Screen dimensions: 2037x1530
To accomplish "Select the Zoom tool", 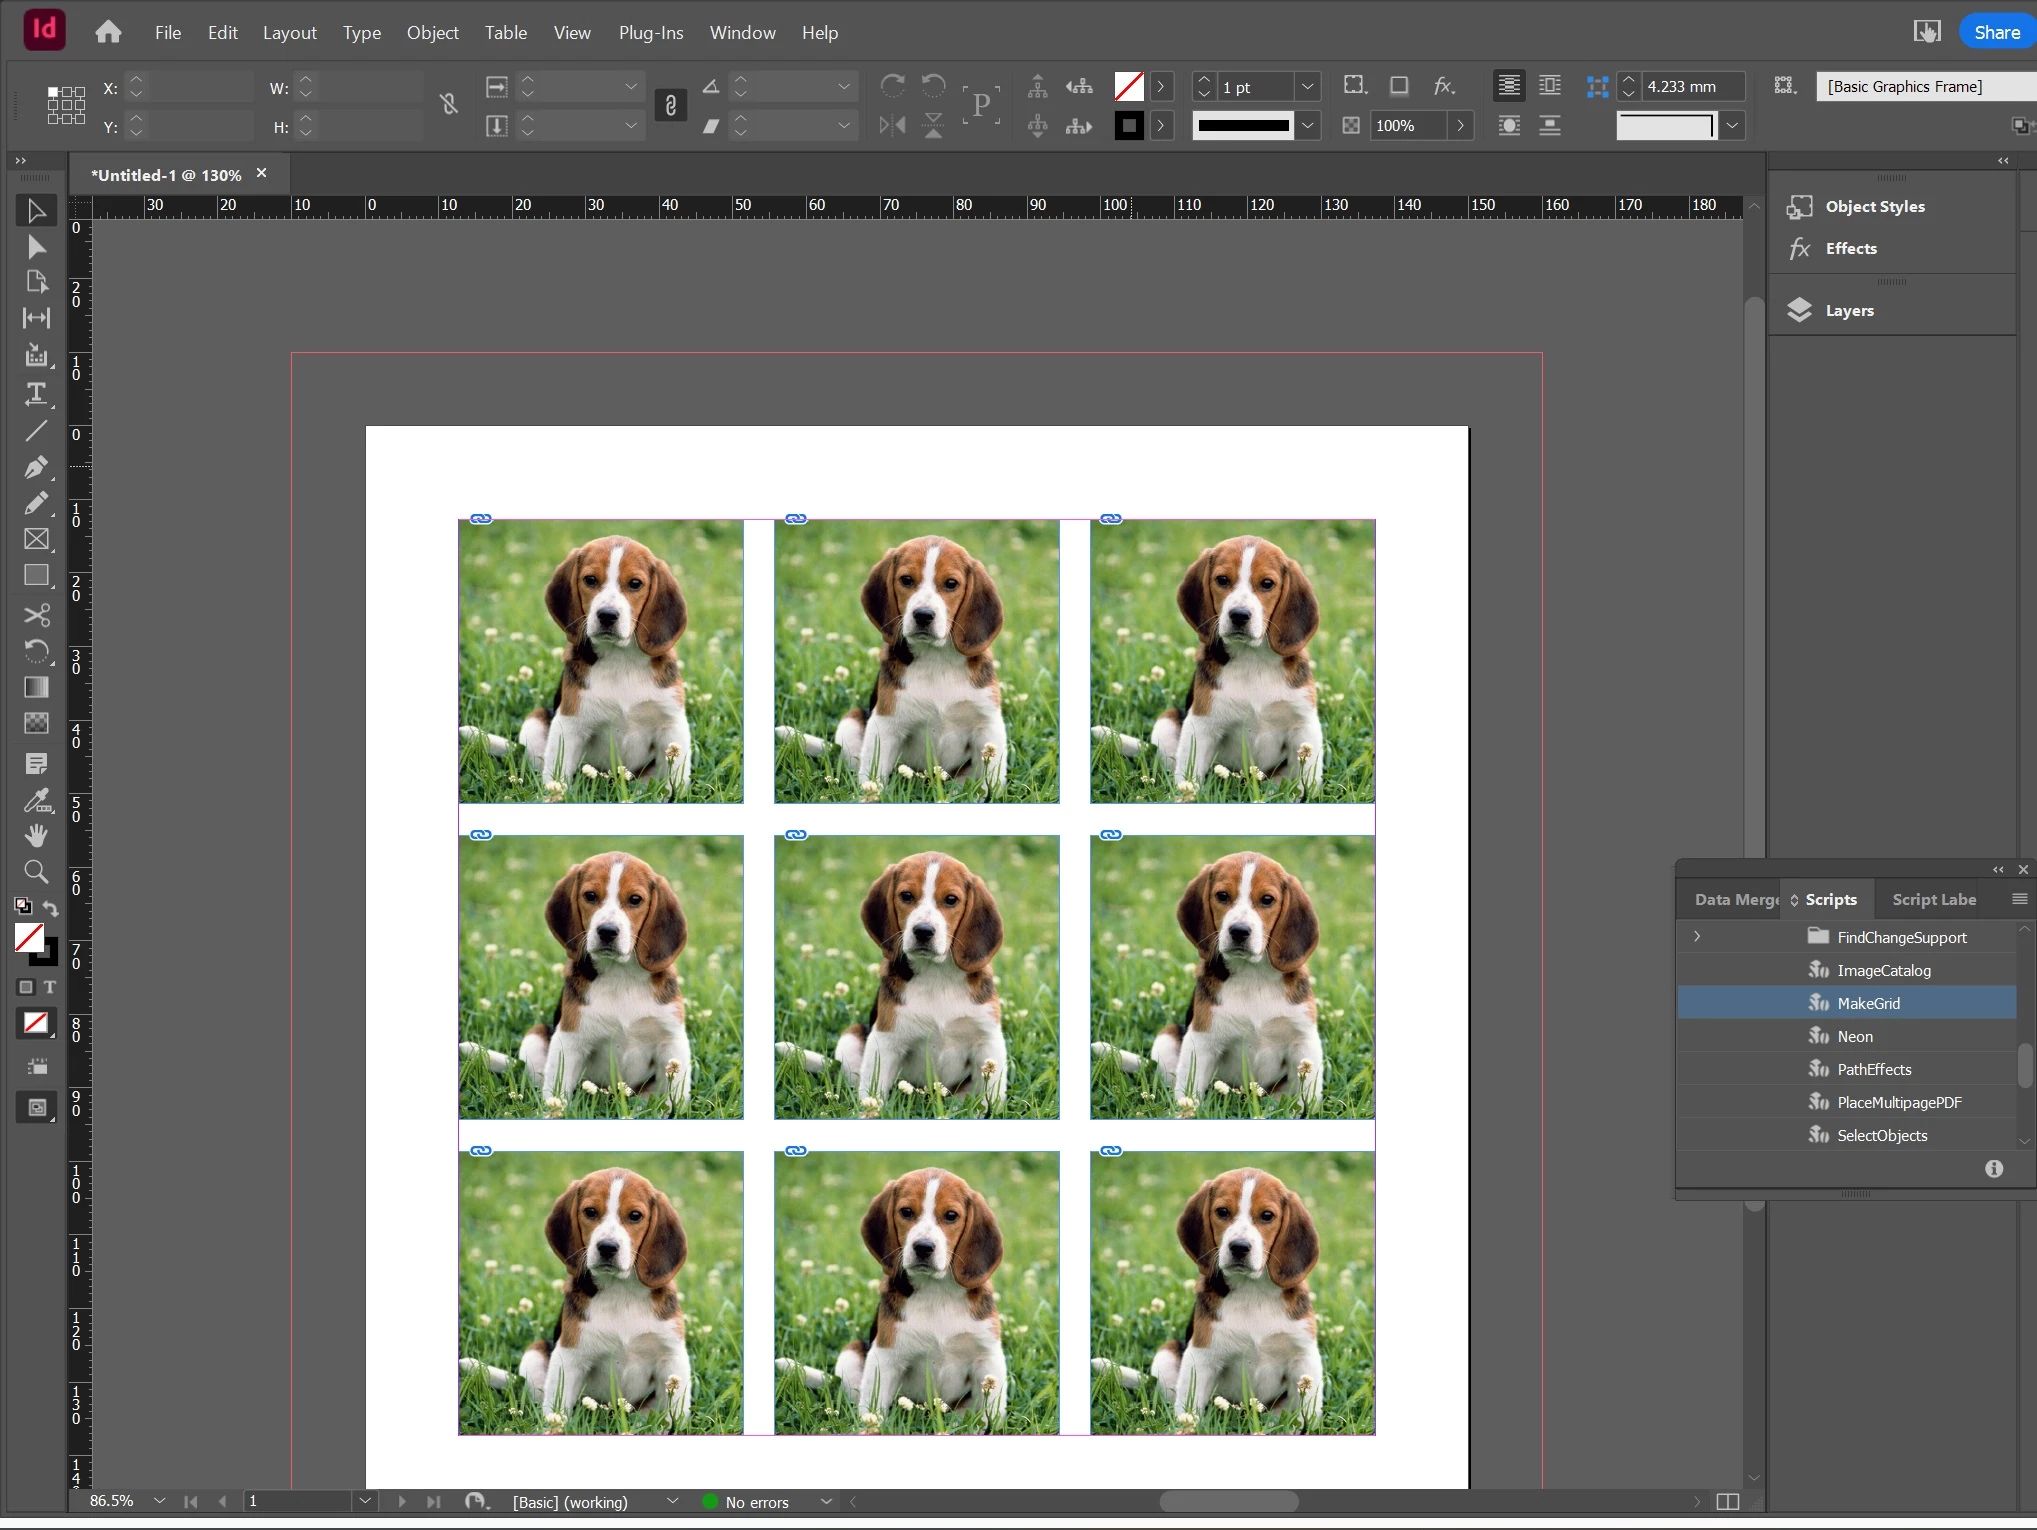I will 36,872.
